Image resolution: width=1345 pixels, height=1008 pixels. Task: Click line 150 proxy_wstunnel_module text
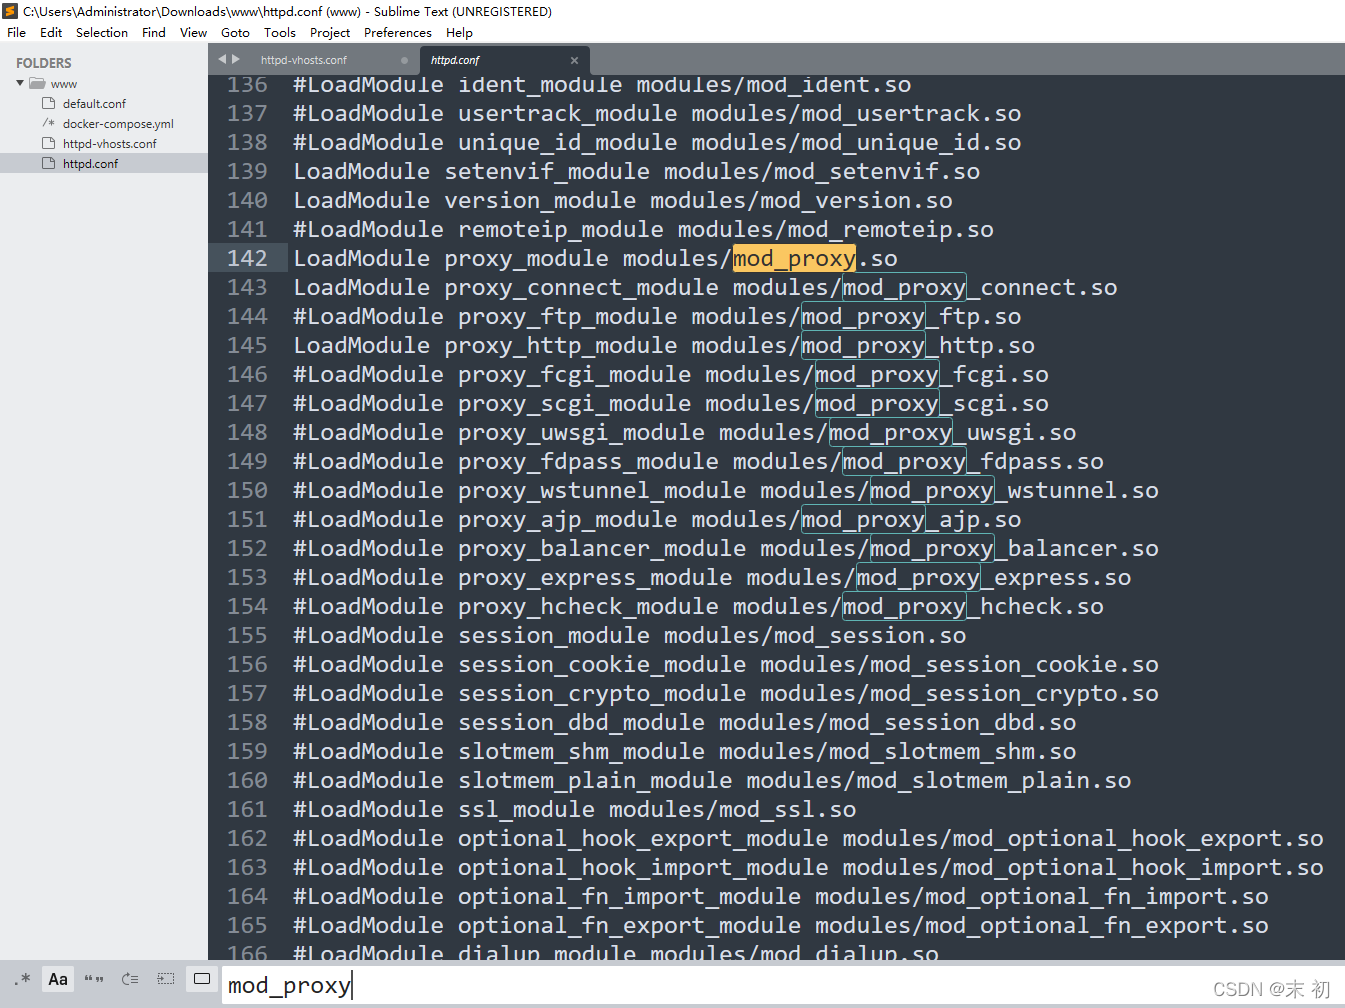click(602, 491)
